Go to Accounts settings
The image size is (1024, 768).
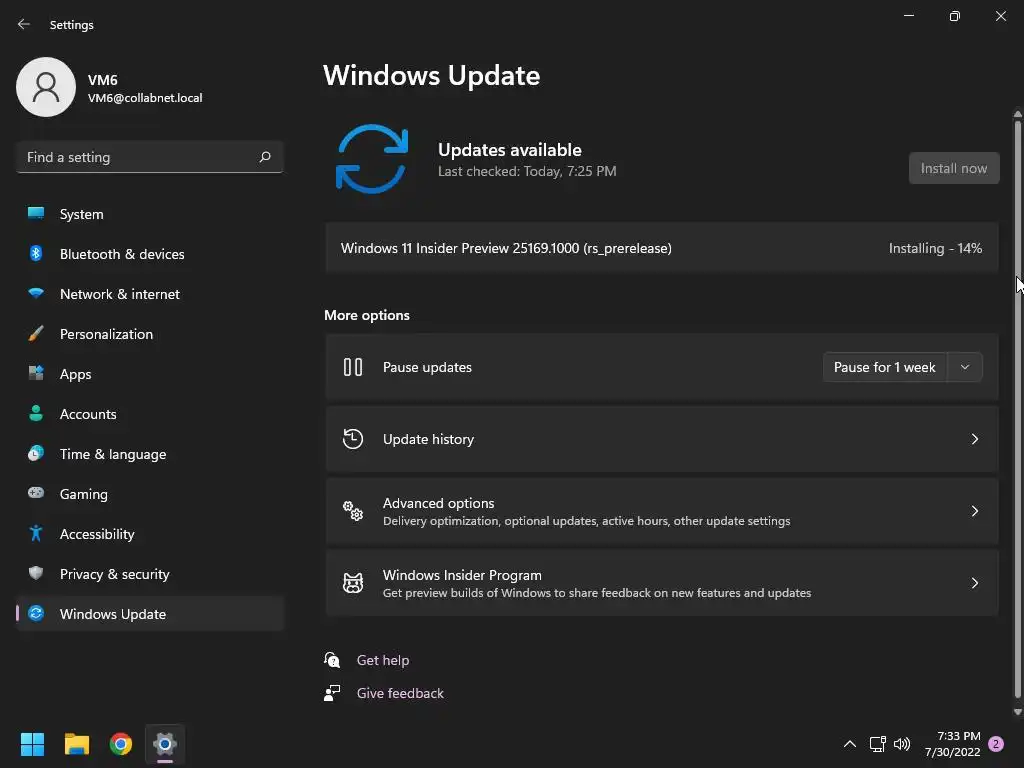point(150,414)
